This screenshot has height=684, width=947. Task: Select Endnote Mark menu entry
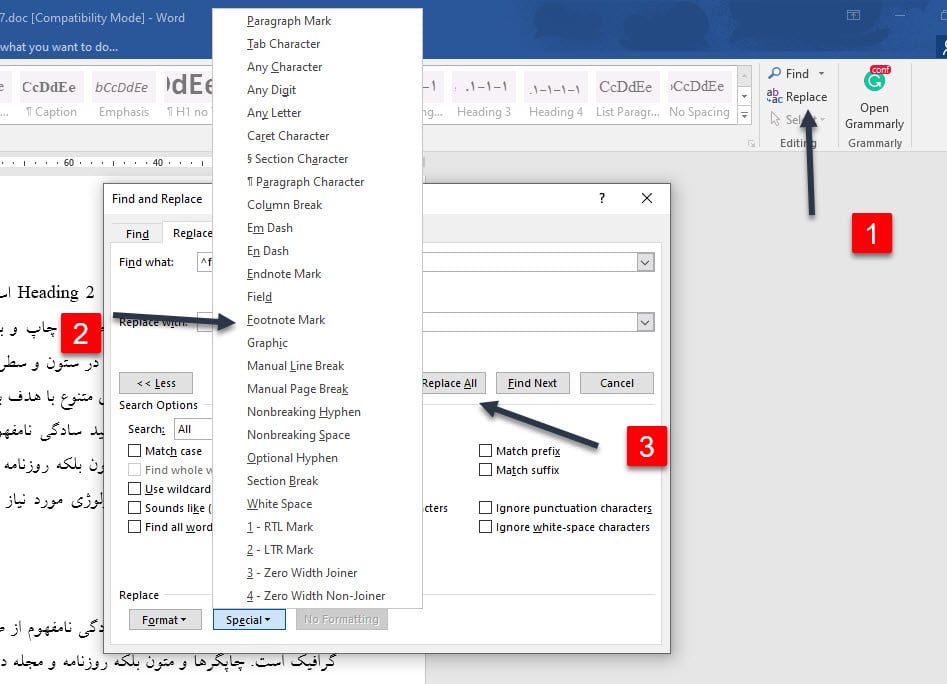click(x=317, y=273)
